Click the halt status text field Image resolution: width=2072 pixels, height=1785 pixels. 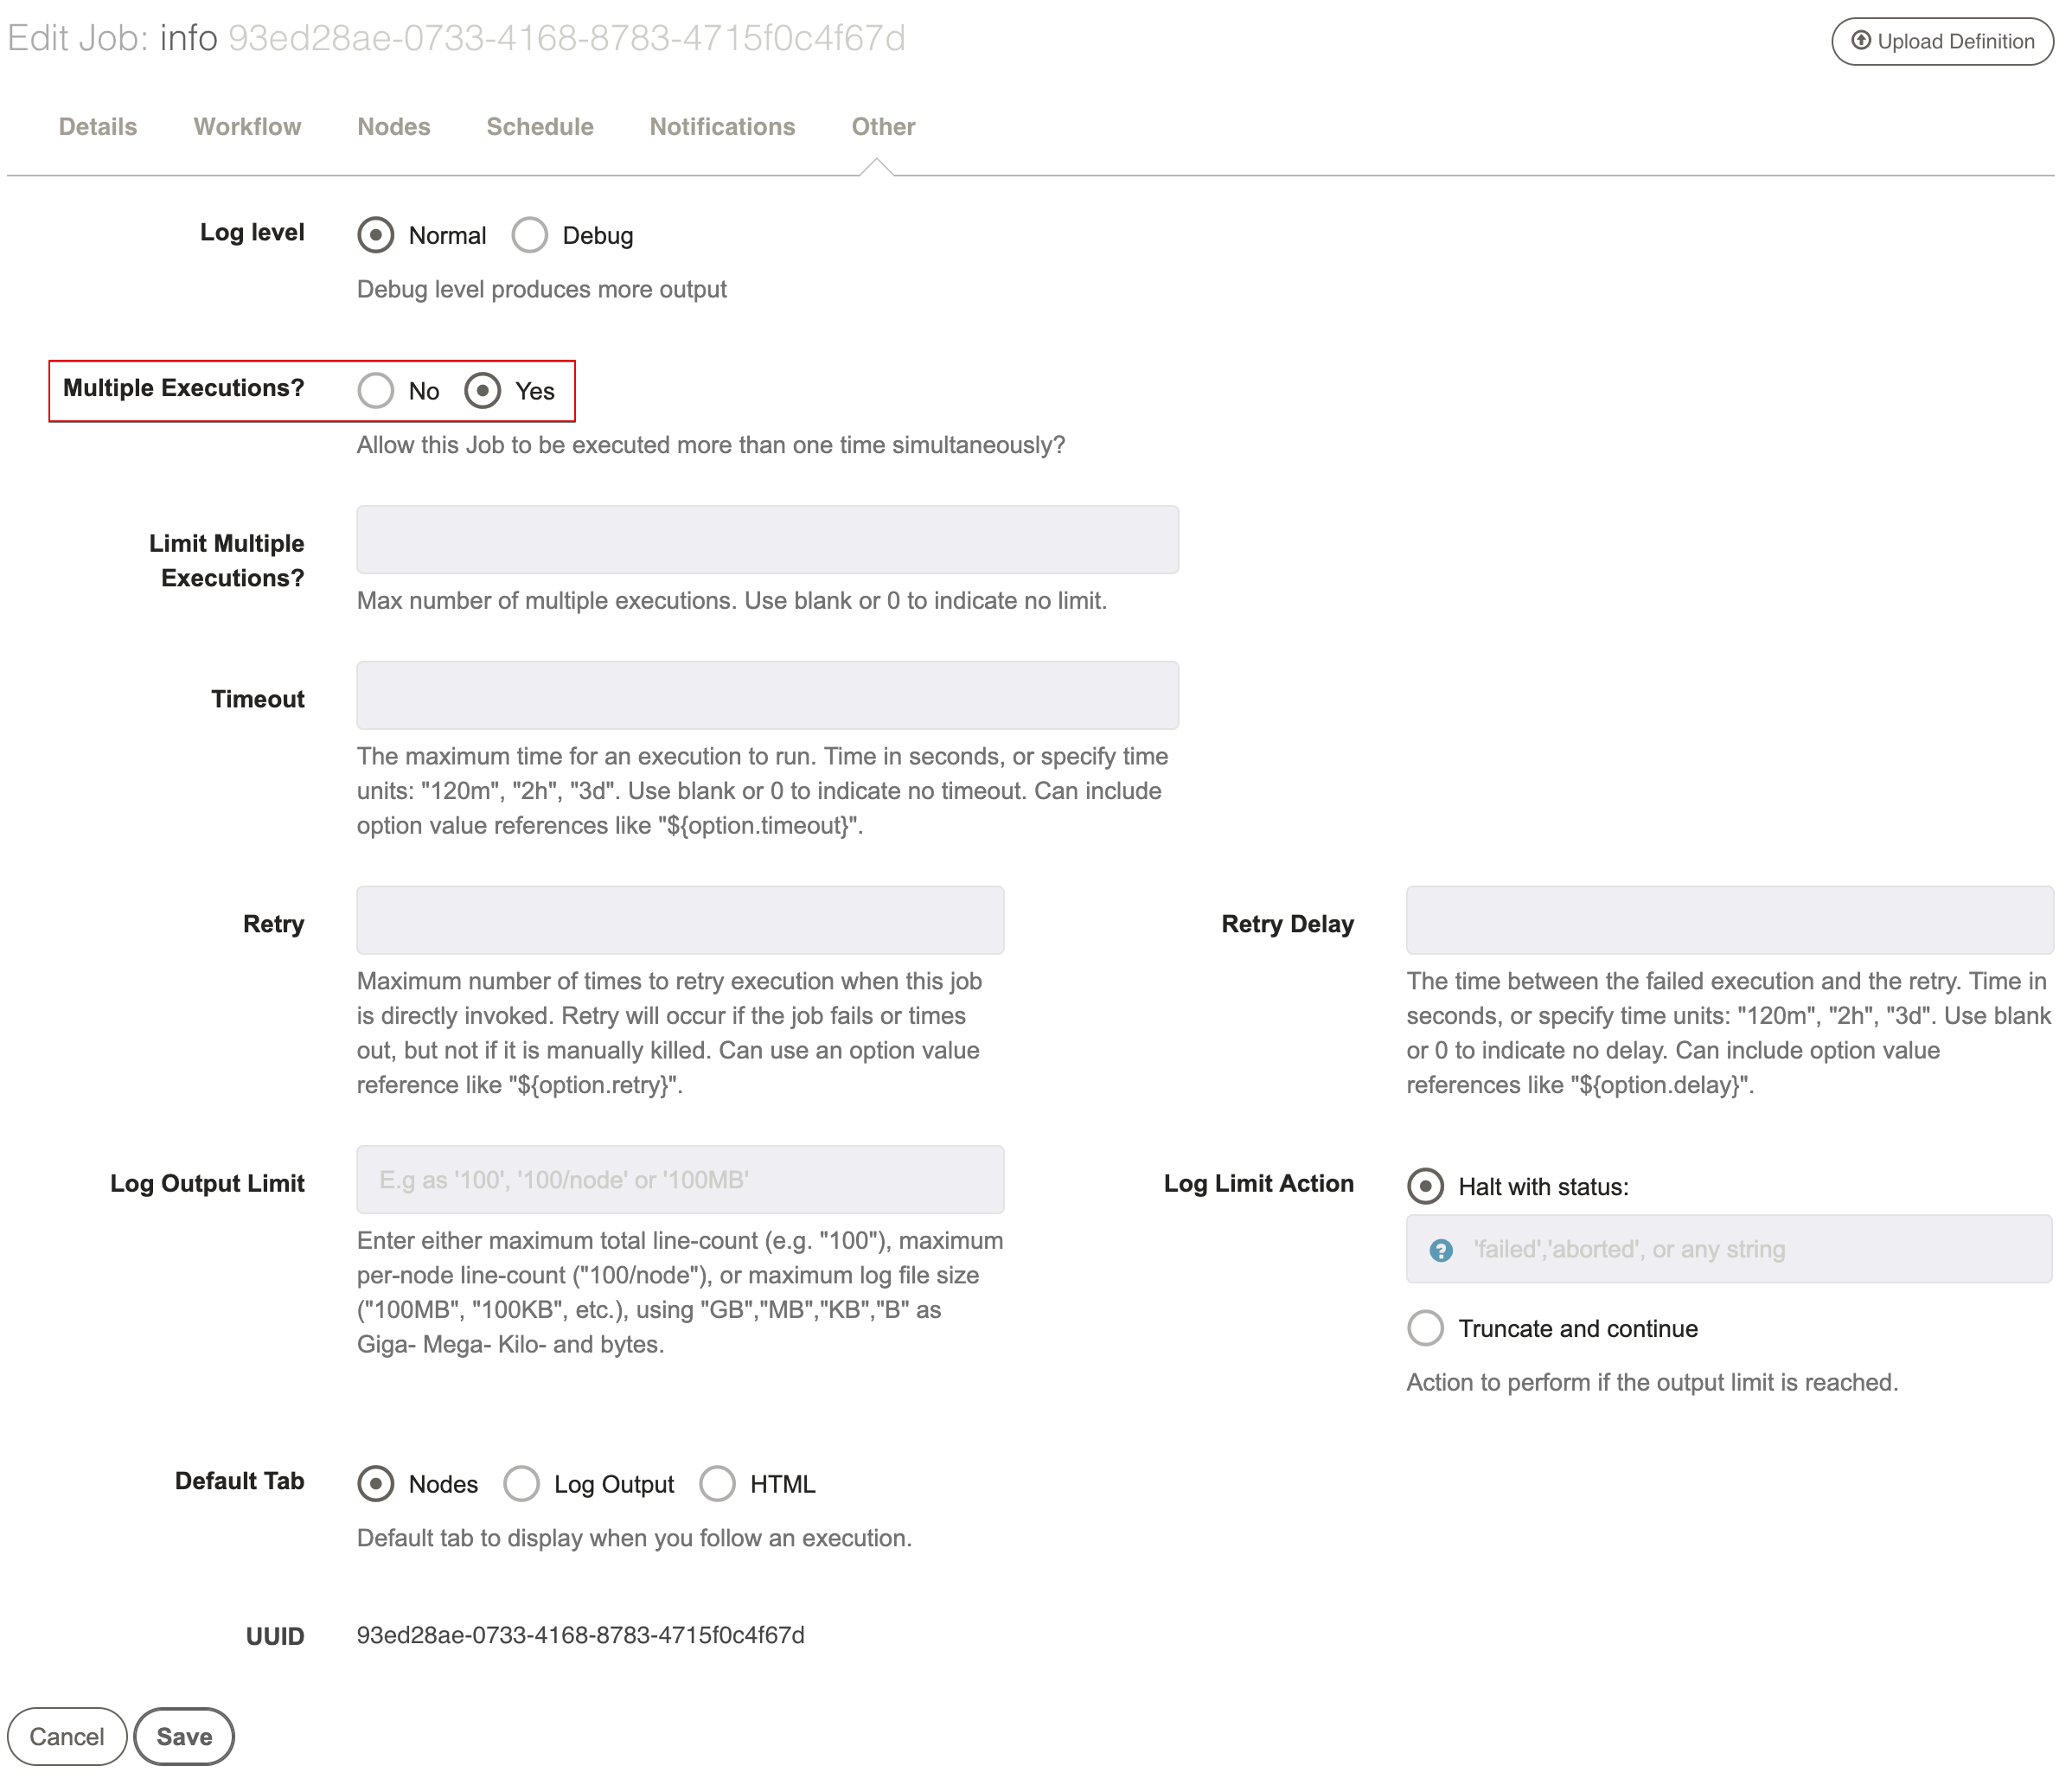coord(1729,1249)
